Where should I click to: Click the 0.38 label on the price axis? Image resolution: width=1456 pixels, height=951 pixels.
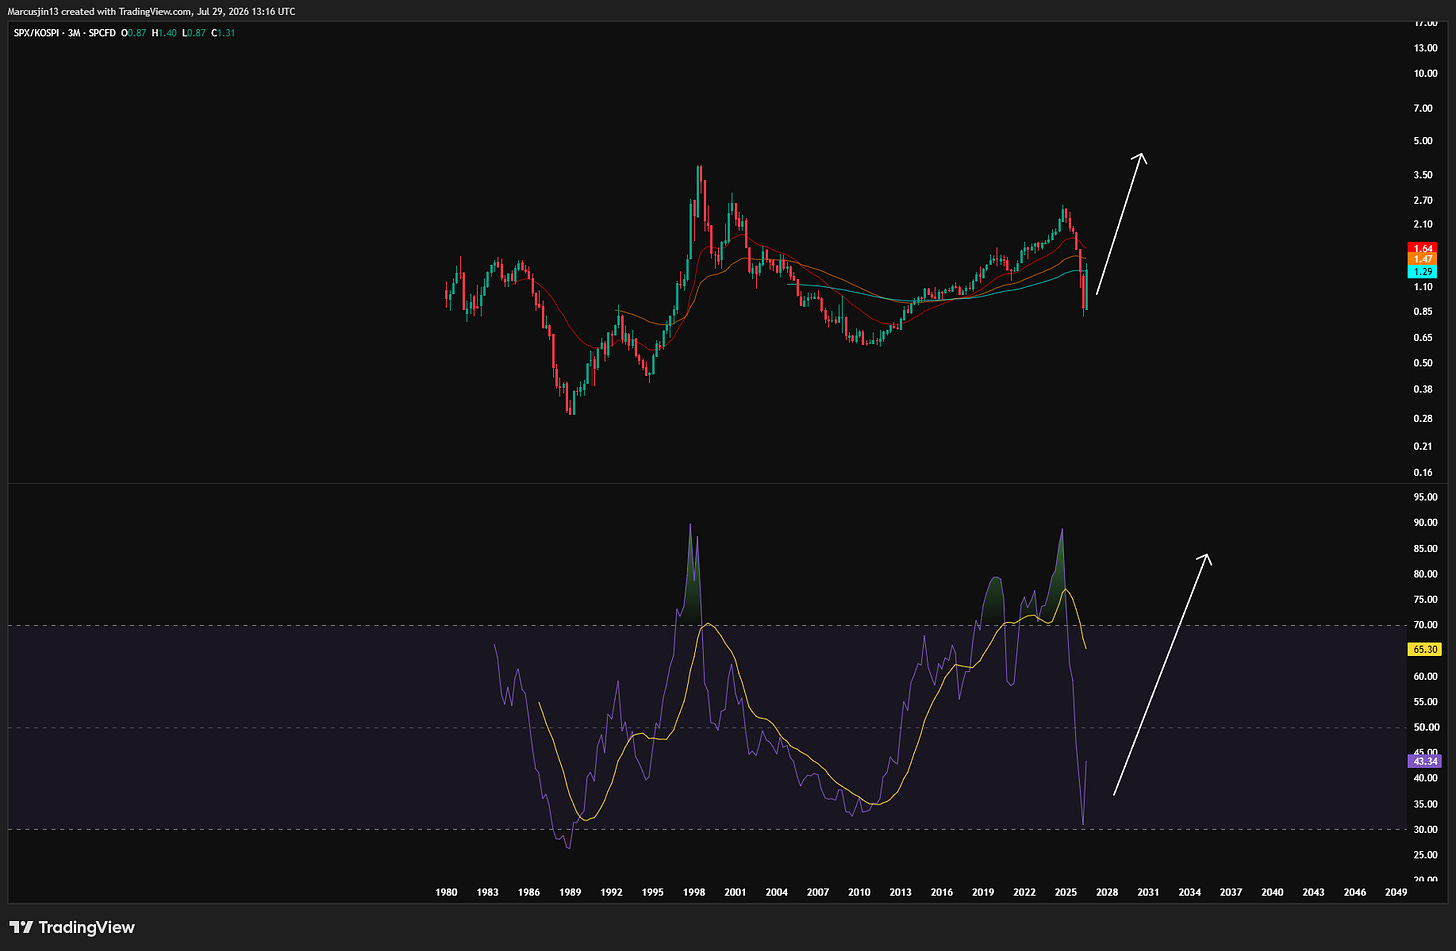click(x=1425, y=390)
